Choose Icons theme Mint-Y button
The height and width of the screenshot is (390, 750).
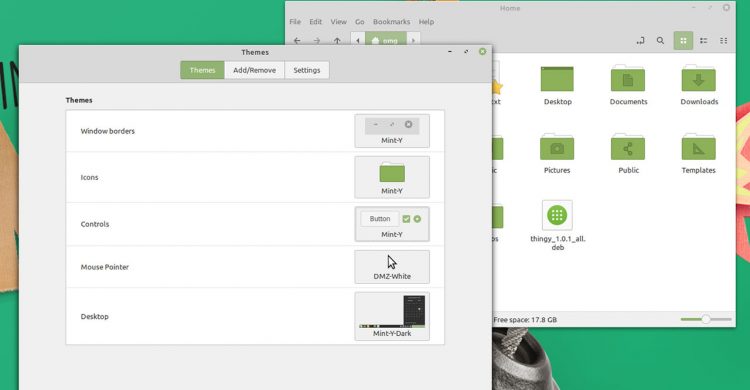point(392,177)
